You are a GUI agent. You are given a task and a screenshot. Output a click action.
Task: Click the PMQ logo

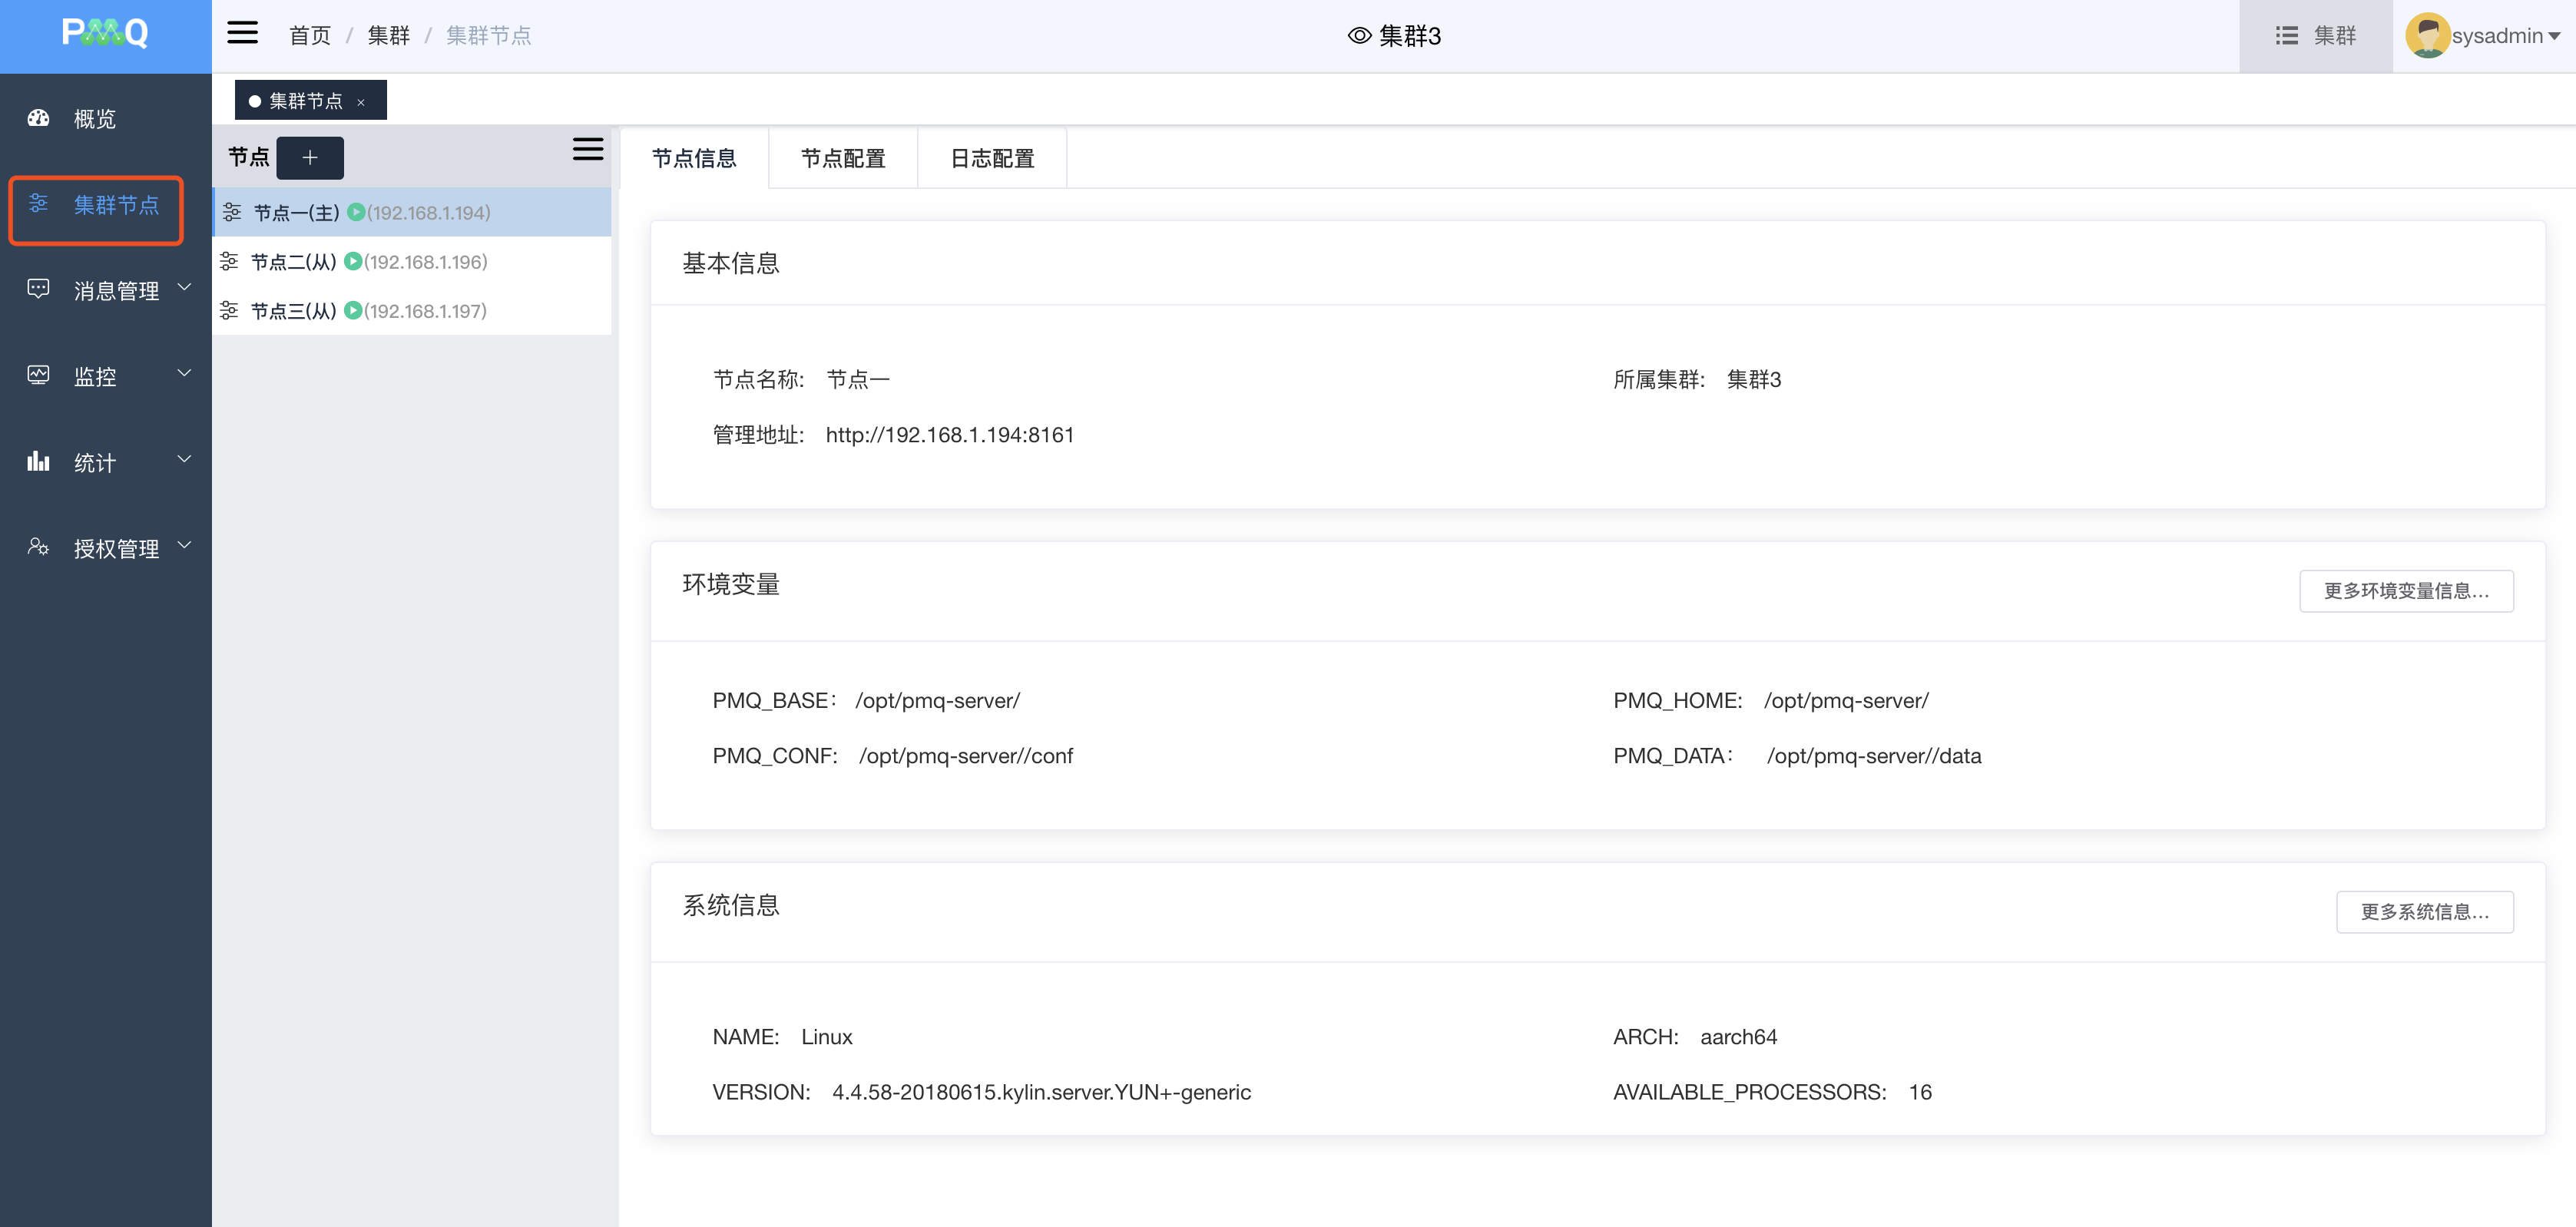coord(105,34)
